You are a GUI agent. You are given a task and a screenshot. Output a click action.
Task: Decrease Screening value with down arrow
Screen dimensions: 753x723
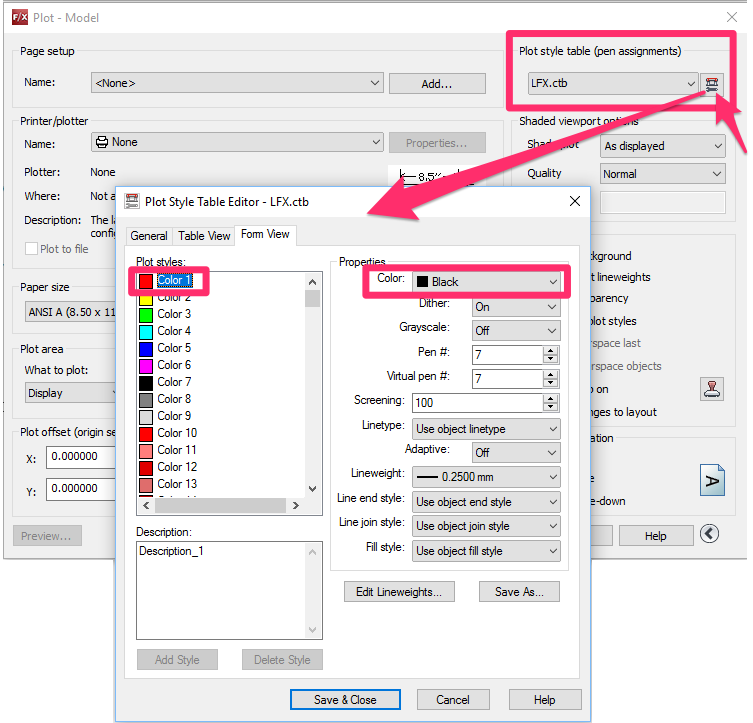coord(550,407)
